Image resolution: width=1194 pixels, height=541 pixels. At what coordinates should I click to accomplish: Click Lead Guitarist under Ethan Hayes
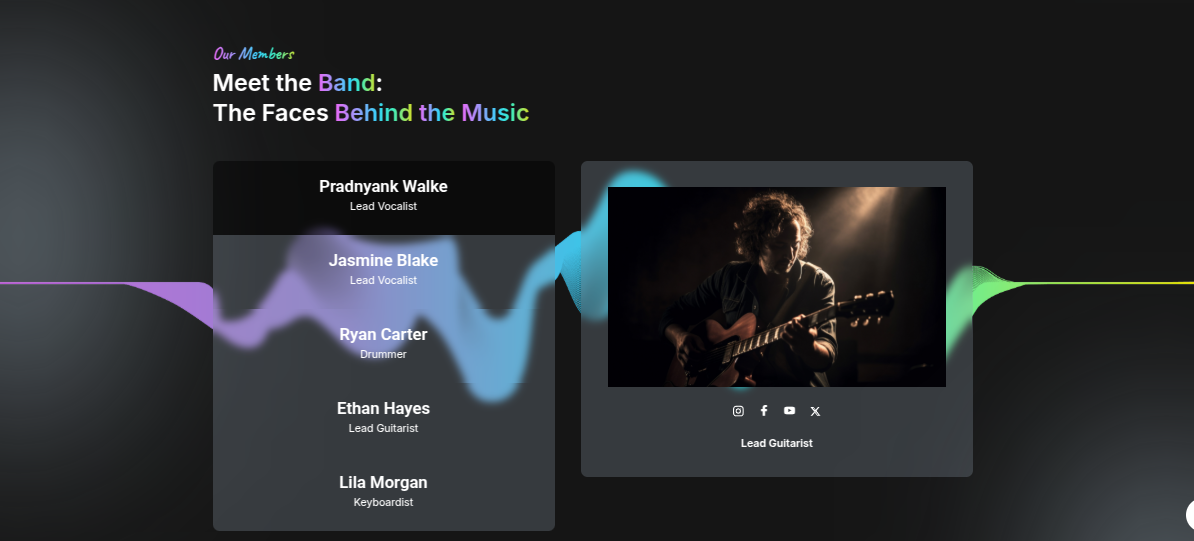coord(384,428)
